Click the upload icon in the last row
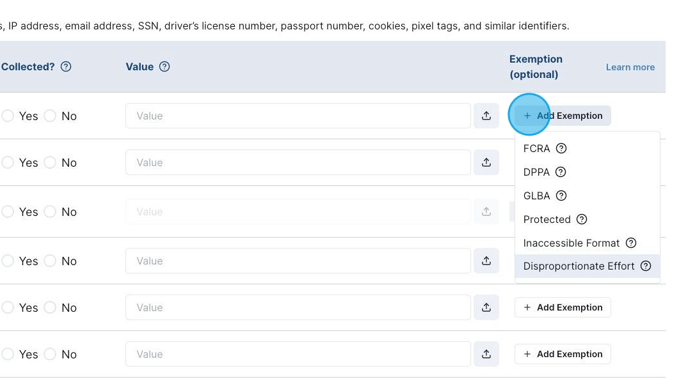This screenshot has width=688, height=384. coord(486,354)
